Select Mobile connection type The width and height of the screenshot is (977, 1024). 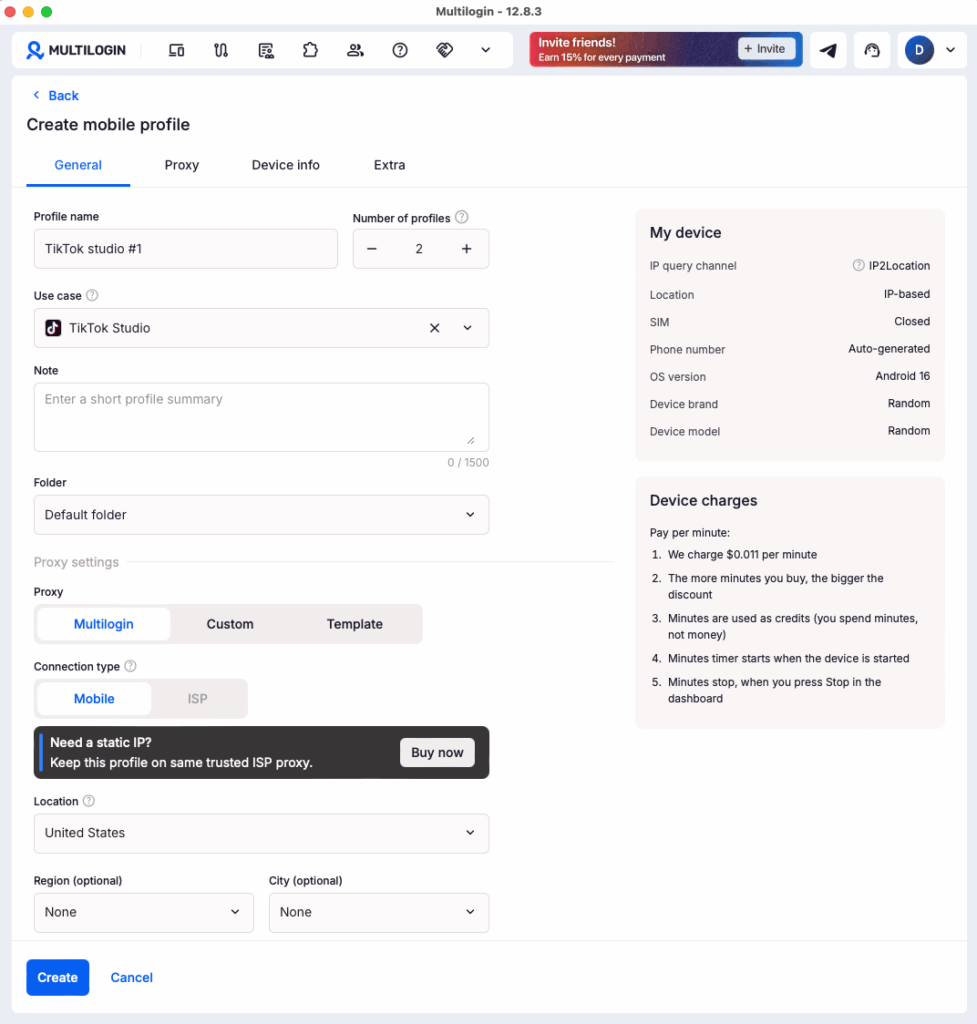pyautogui.click(x=94, y=699)
